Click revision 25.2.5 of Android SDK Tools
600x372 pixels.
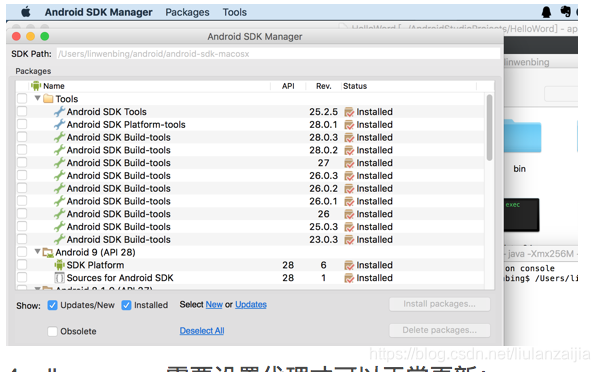[323, 112]
